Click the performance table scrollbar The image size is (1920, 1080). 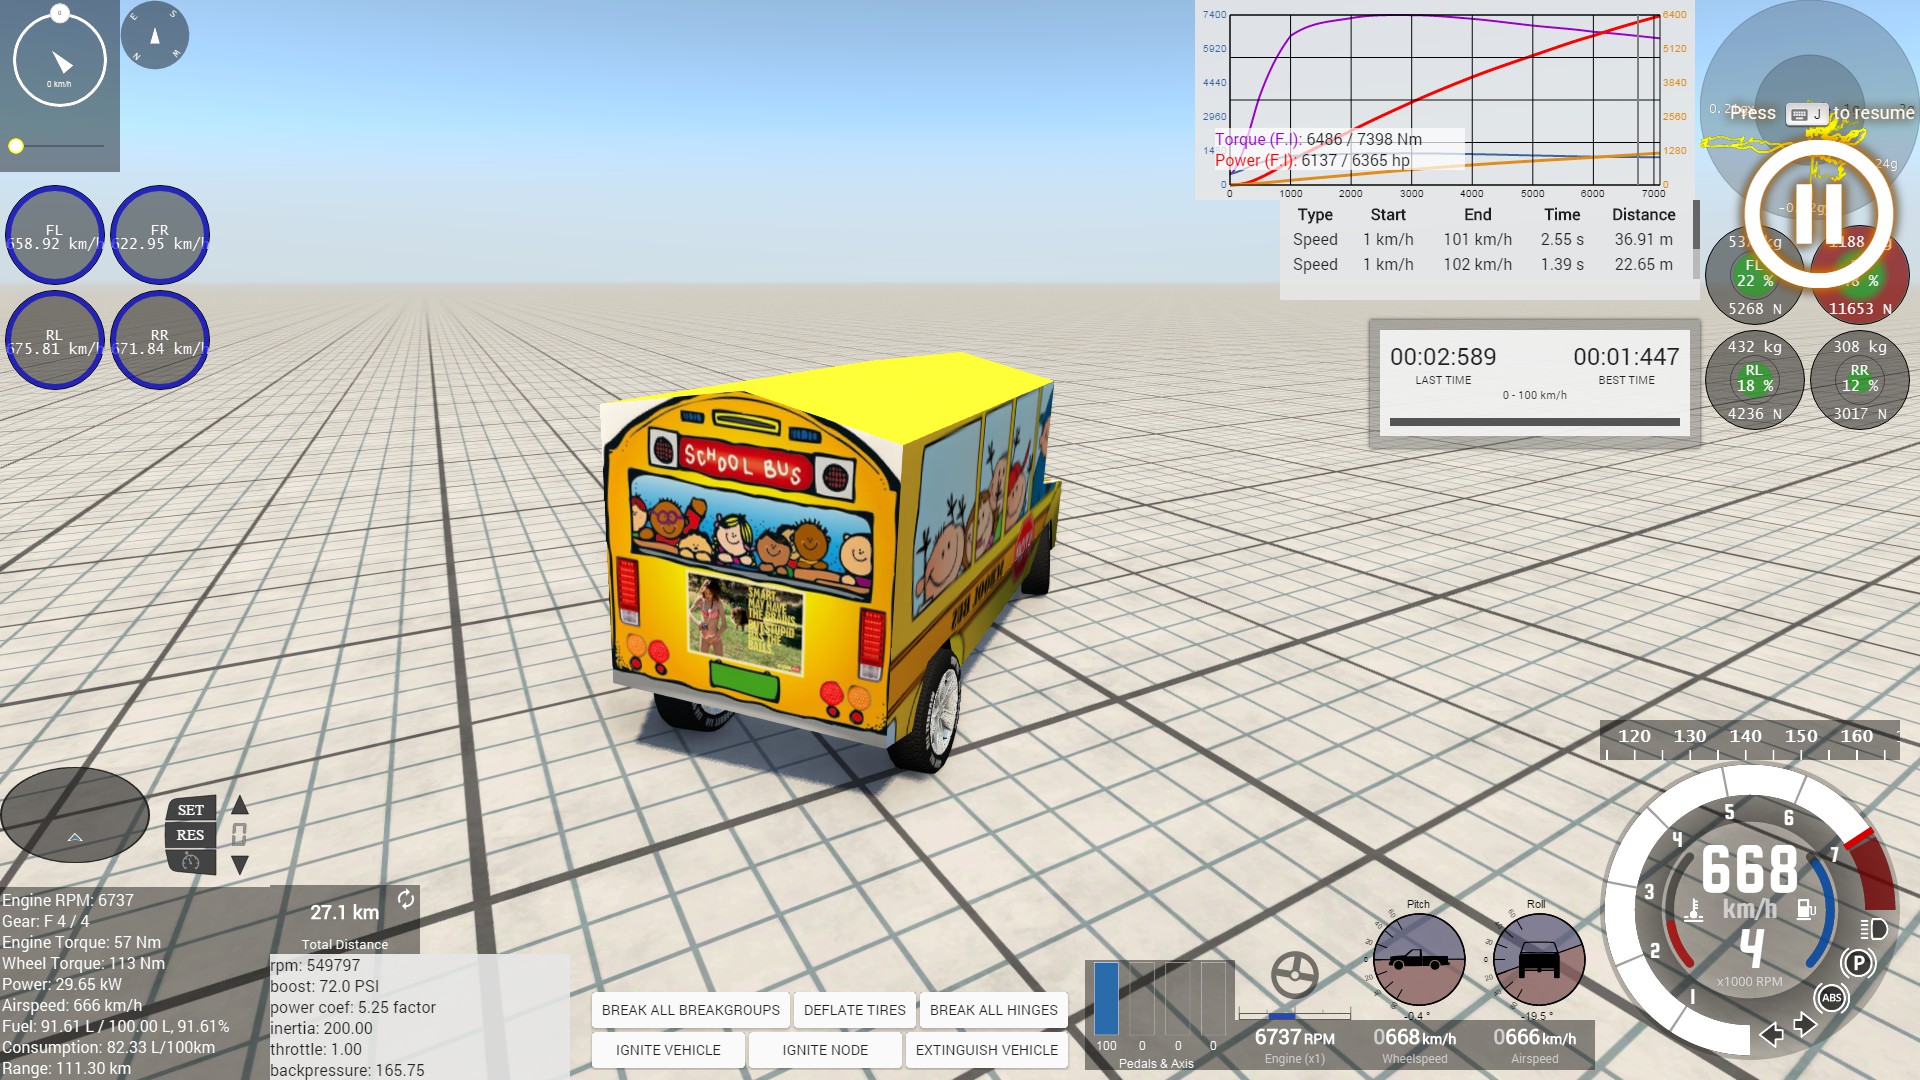[x=1696, y=225]
